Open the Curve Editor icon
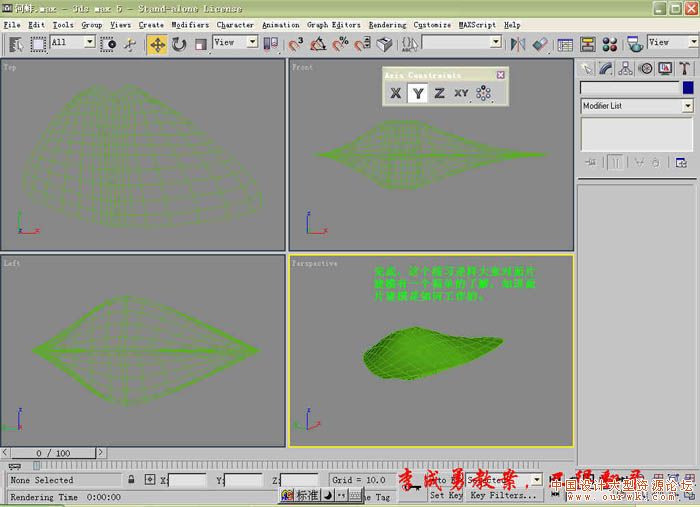 [565, 45]
